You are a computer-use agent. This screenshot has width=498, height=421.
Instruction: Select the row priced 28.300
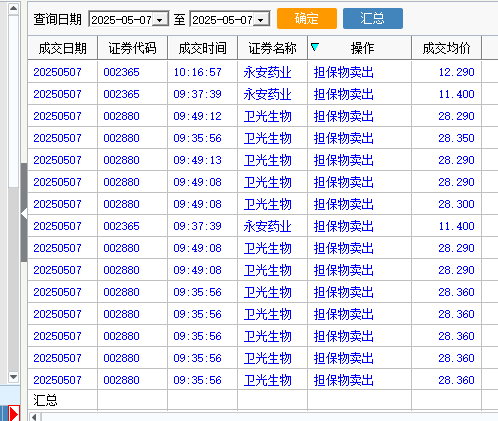263,204
